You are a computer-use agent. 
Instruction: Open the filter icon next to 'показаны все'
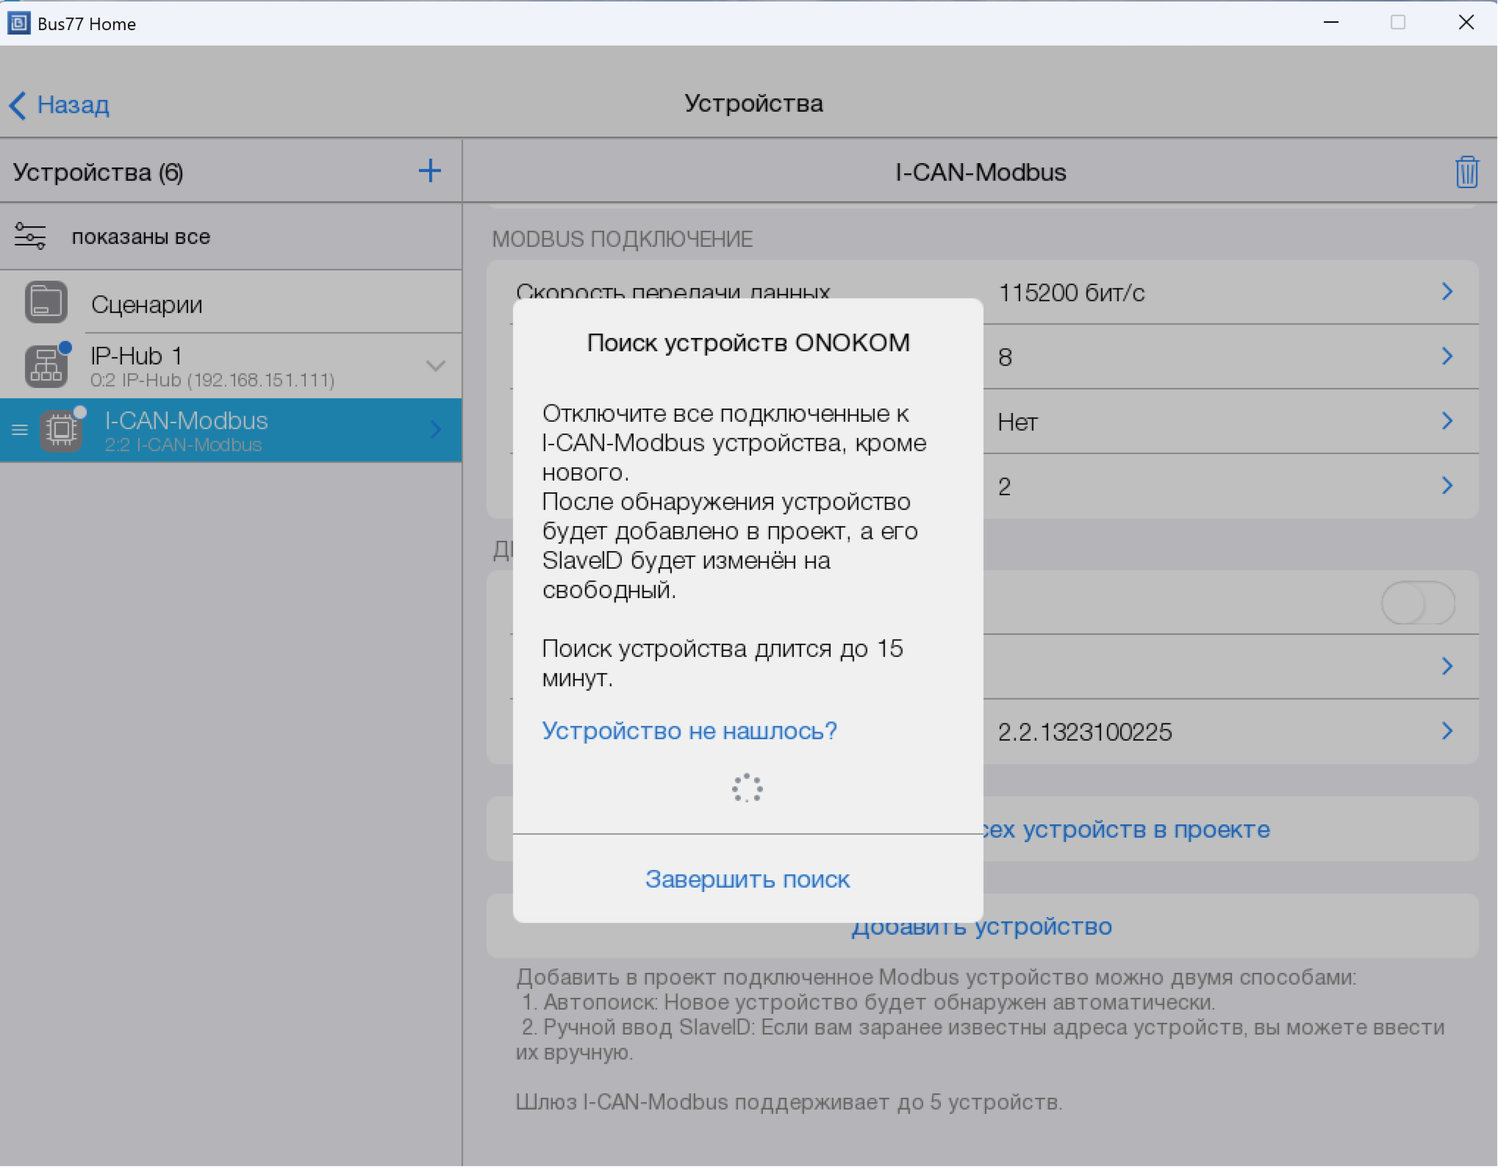[30, 237]
